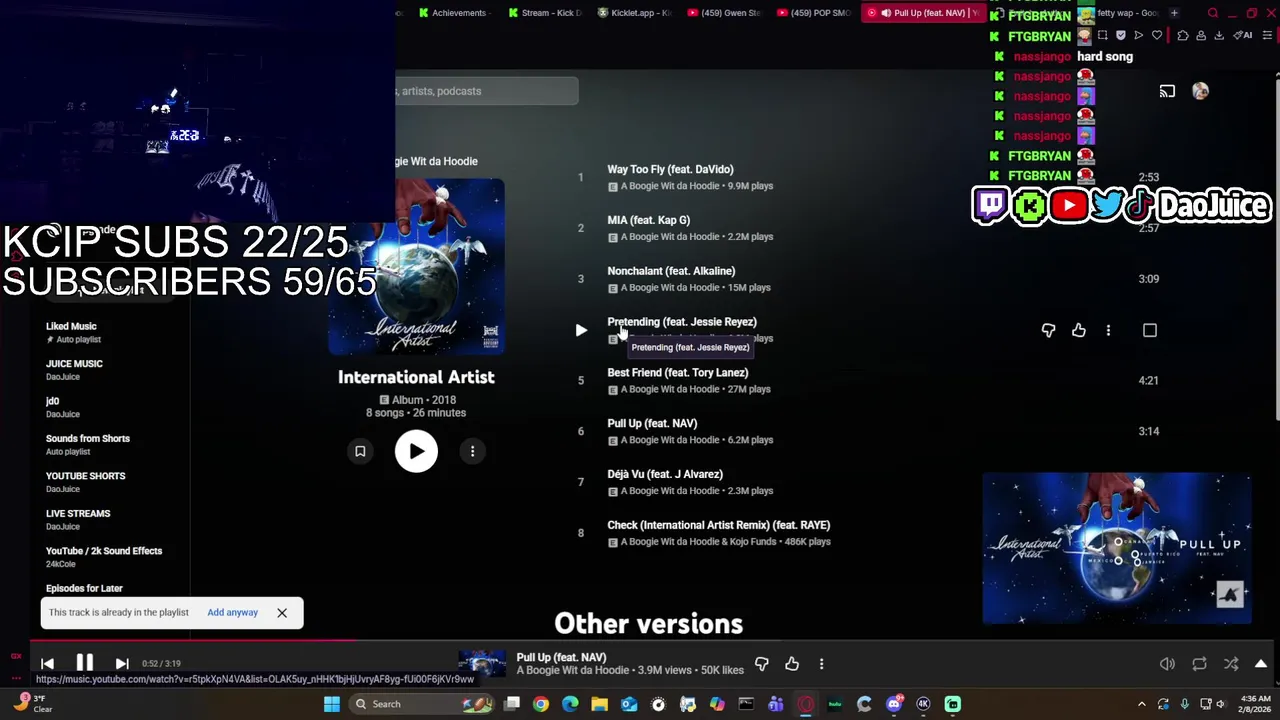This screenshot has height=720, width=1280.
Task: Click the cast to device icon
Action: [x=1167, y=91]
